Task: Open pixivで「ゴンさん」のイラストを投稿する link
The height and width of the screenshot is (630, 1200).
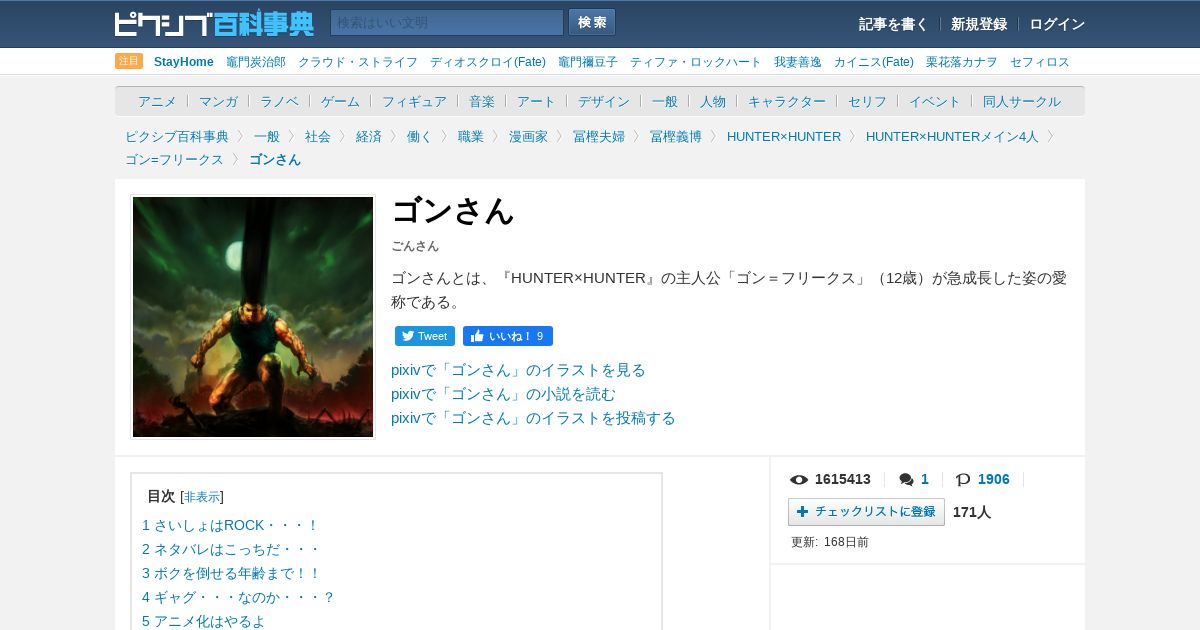Action: click(x=533, y=418)
